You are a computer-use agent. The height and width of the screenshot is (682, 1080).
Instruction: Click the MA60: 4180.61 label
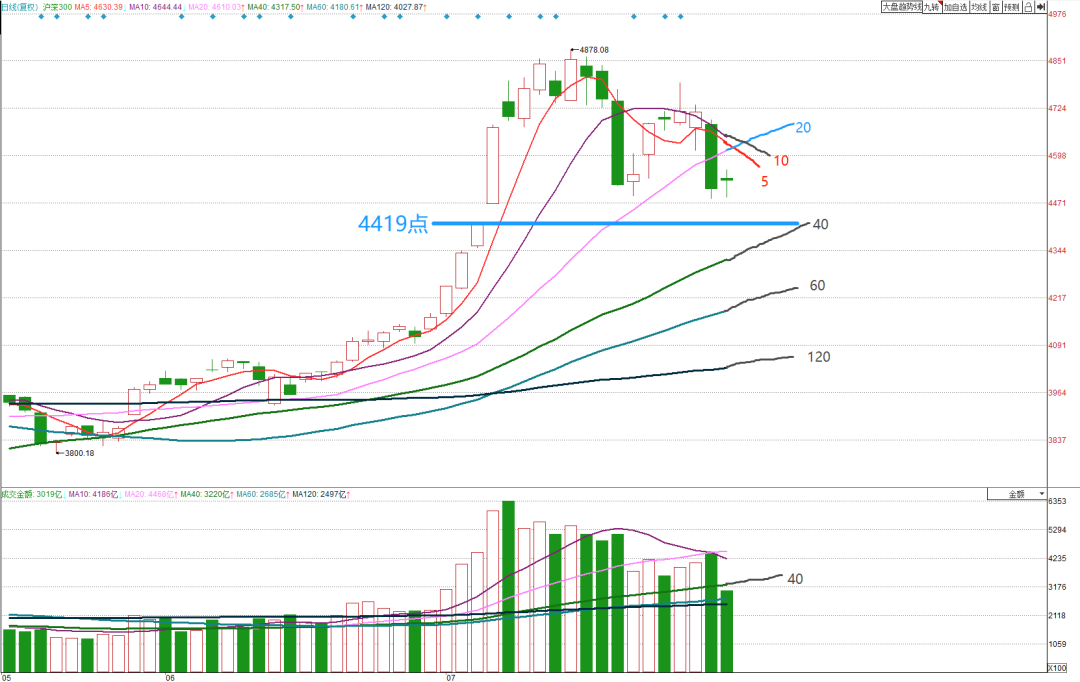pos(333,7)
